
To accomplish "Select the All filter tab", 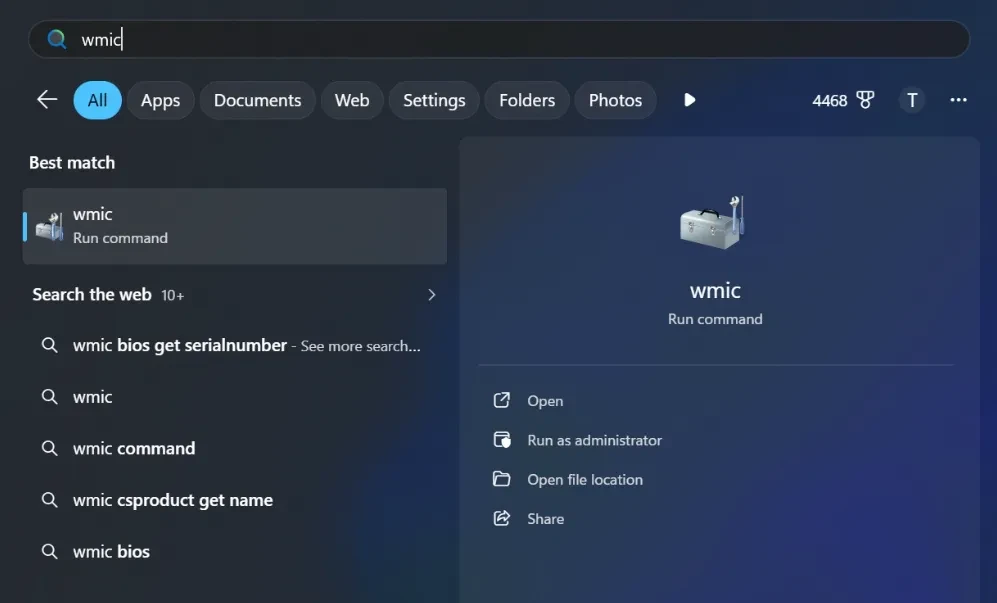I will (x=97, y=100).
